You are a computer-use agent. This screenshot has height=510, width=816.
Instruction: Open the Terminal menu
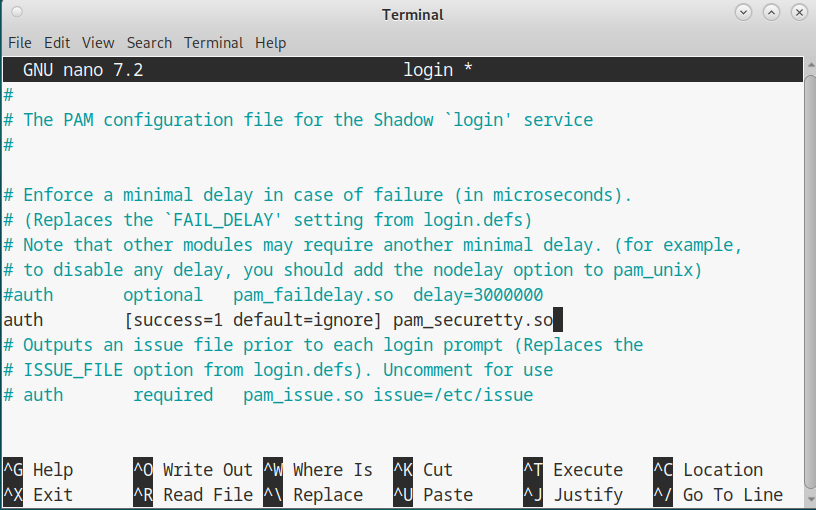[x=213, y=43]
